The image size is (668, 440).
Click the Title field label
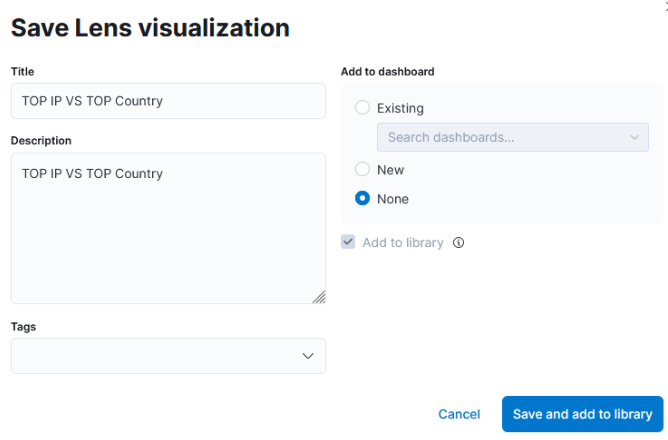click(22, 72)
